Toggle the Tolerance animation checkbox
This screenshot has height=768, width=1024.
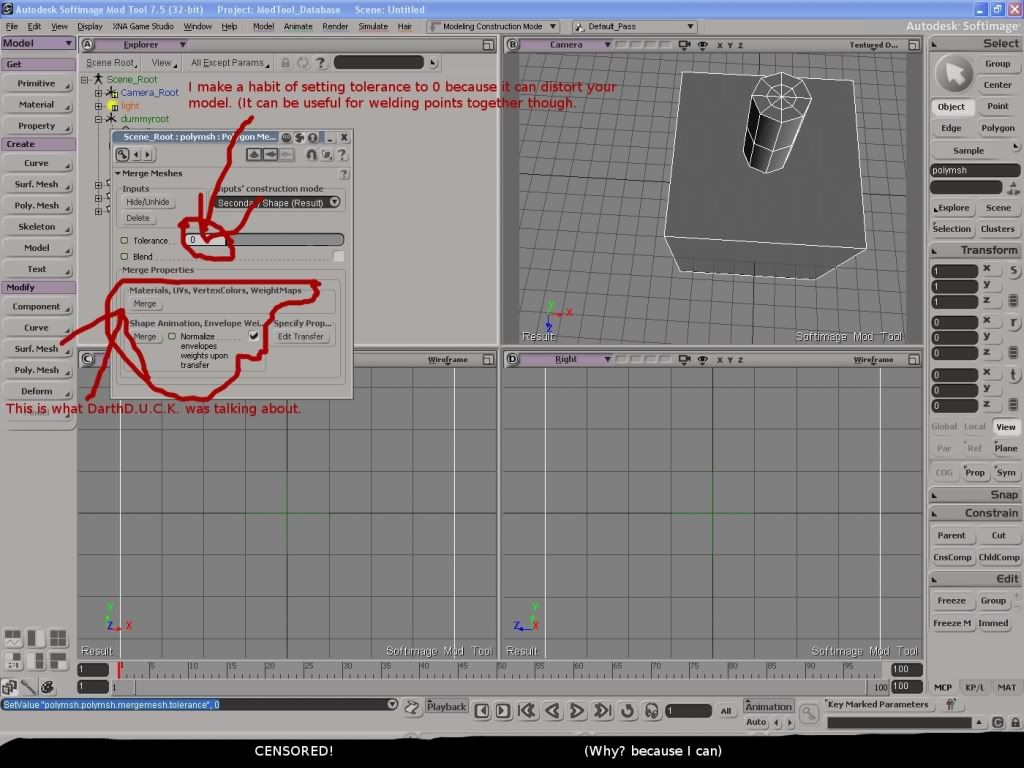(124, 240)
